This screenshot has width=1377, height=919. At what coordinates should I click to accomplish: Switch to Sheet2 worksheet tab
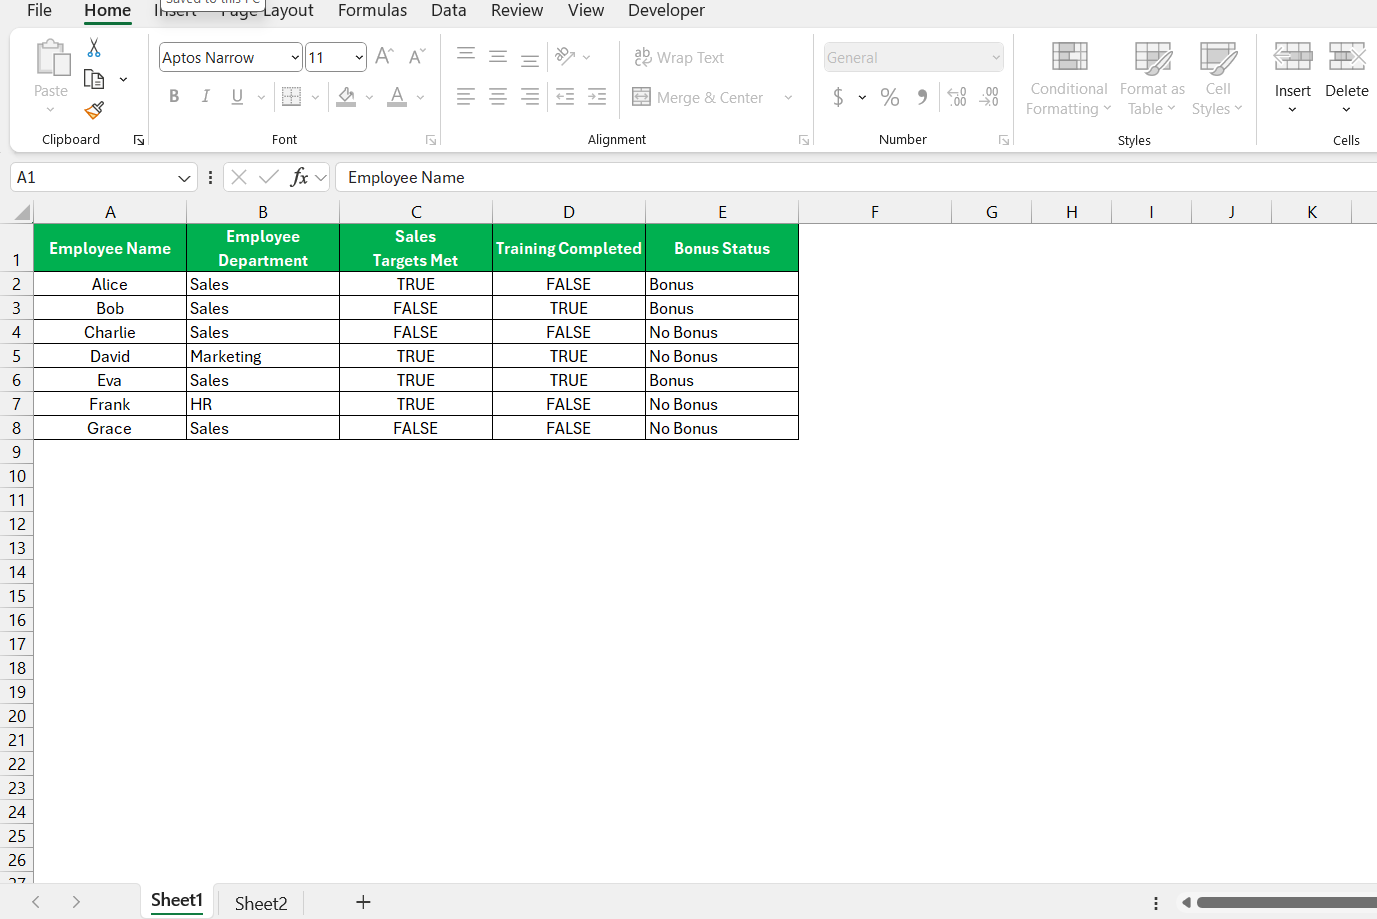(x=261, y=903)
